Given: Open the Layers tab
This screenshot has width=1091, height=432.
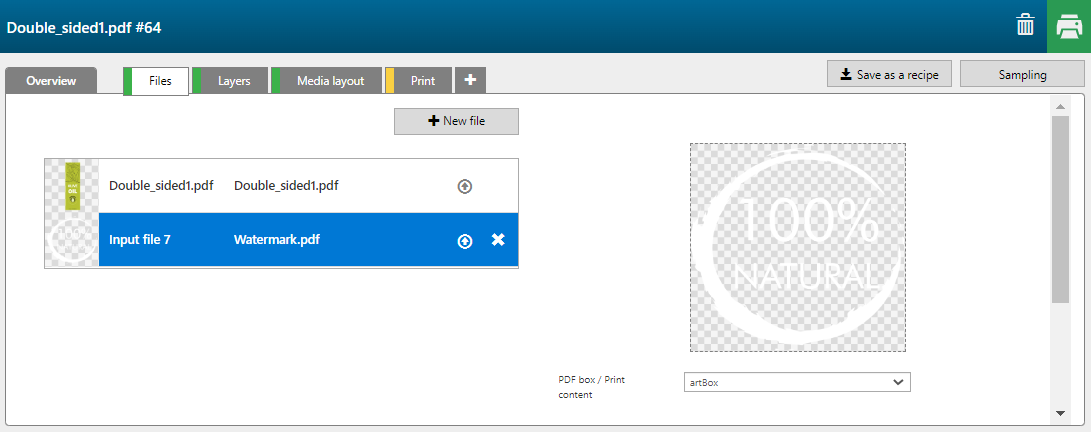Looking at the screenshot, I should [234, 81].
